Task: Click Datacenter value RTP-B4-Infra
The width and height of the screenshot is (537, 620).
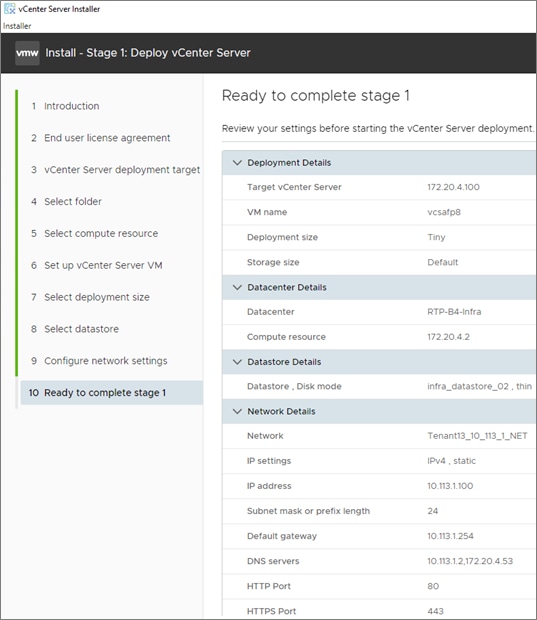Action: pos(454,312)
